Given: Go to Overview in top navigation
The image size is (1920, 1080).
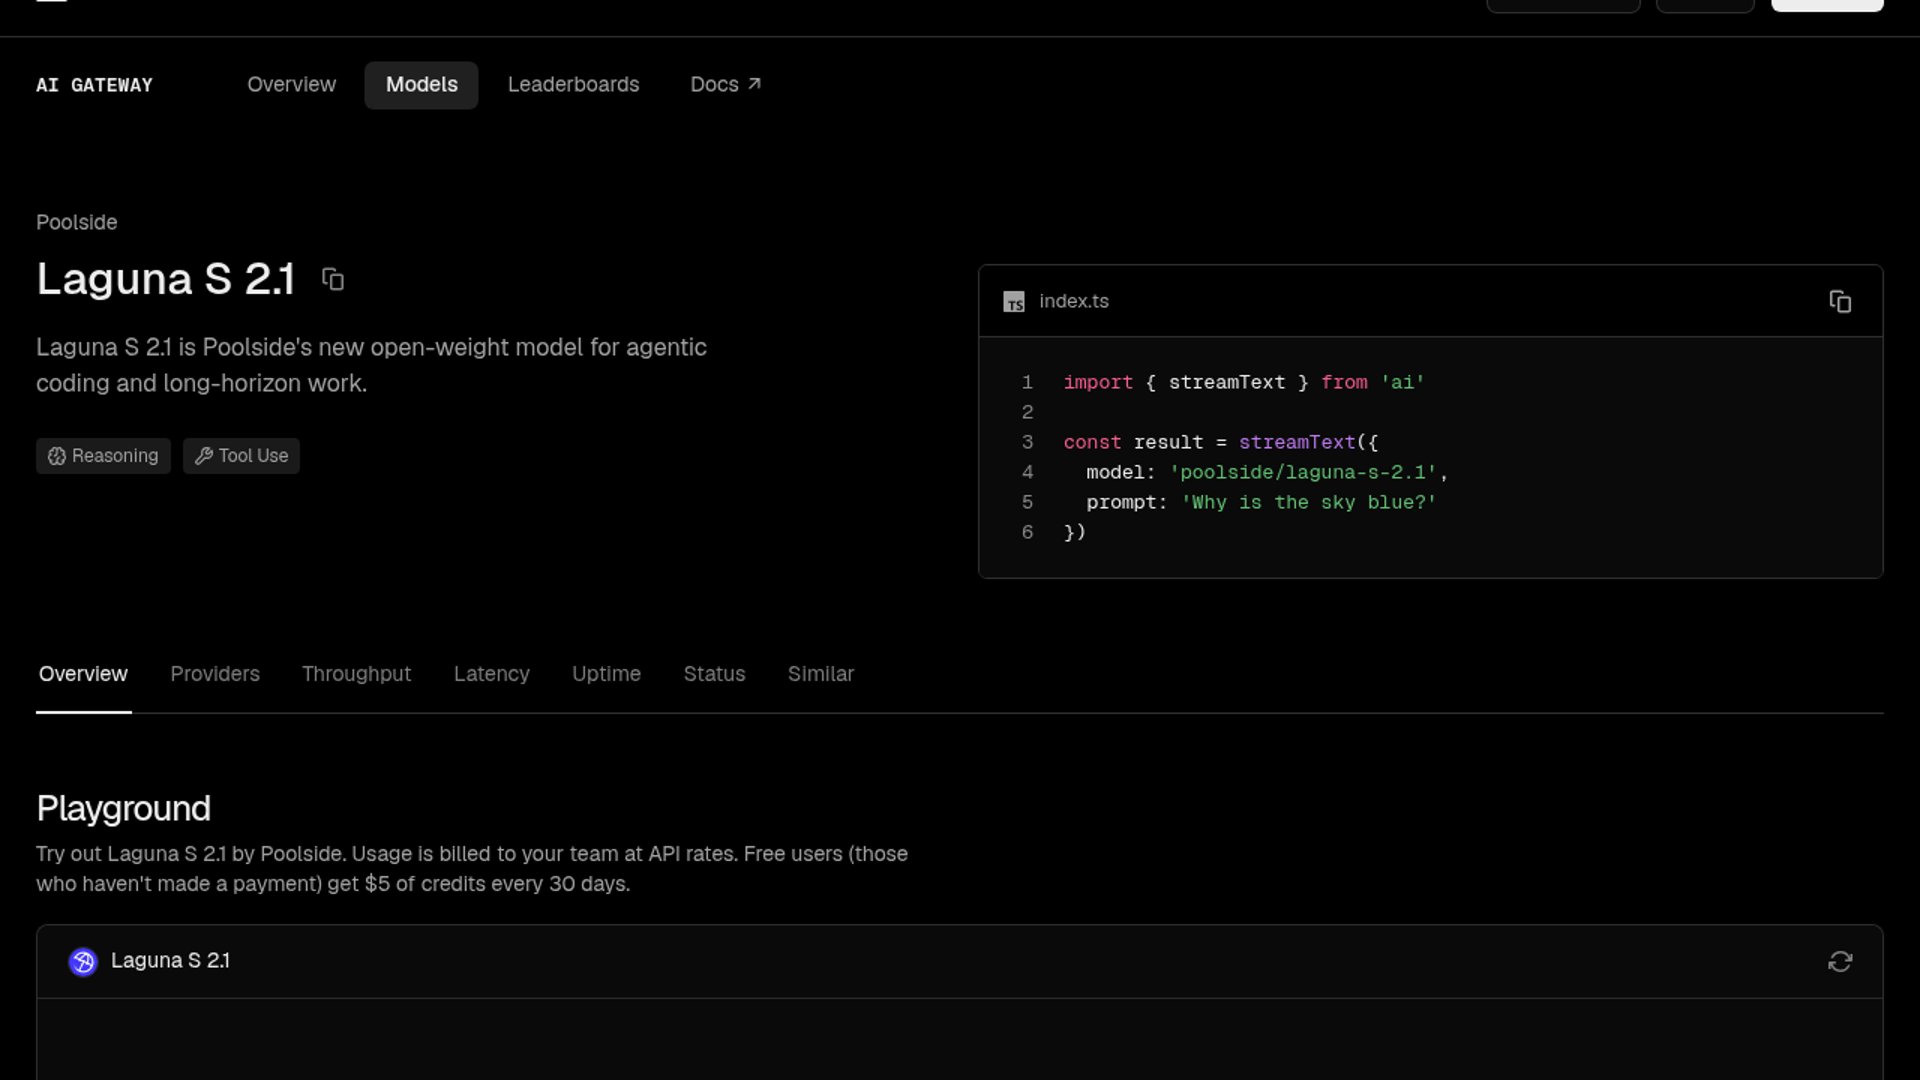Looking at the screenshot, I should 292,85.
